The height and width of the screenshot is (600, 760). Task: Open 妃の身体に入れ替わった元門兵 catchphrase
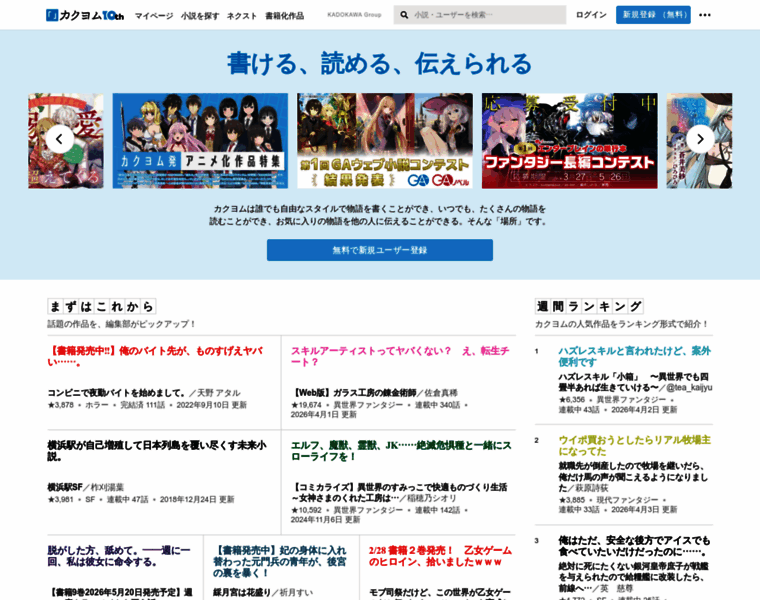click(x=280, y=562)
